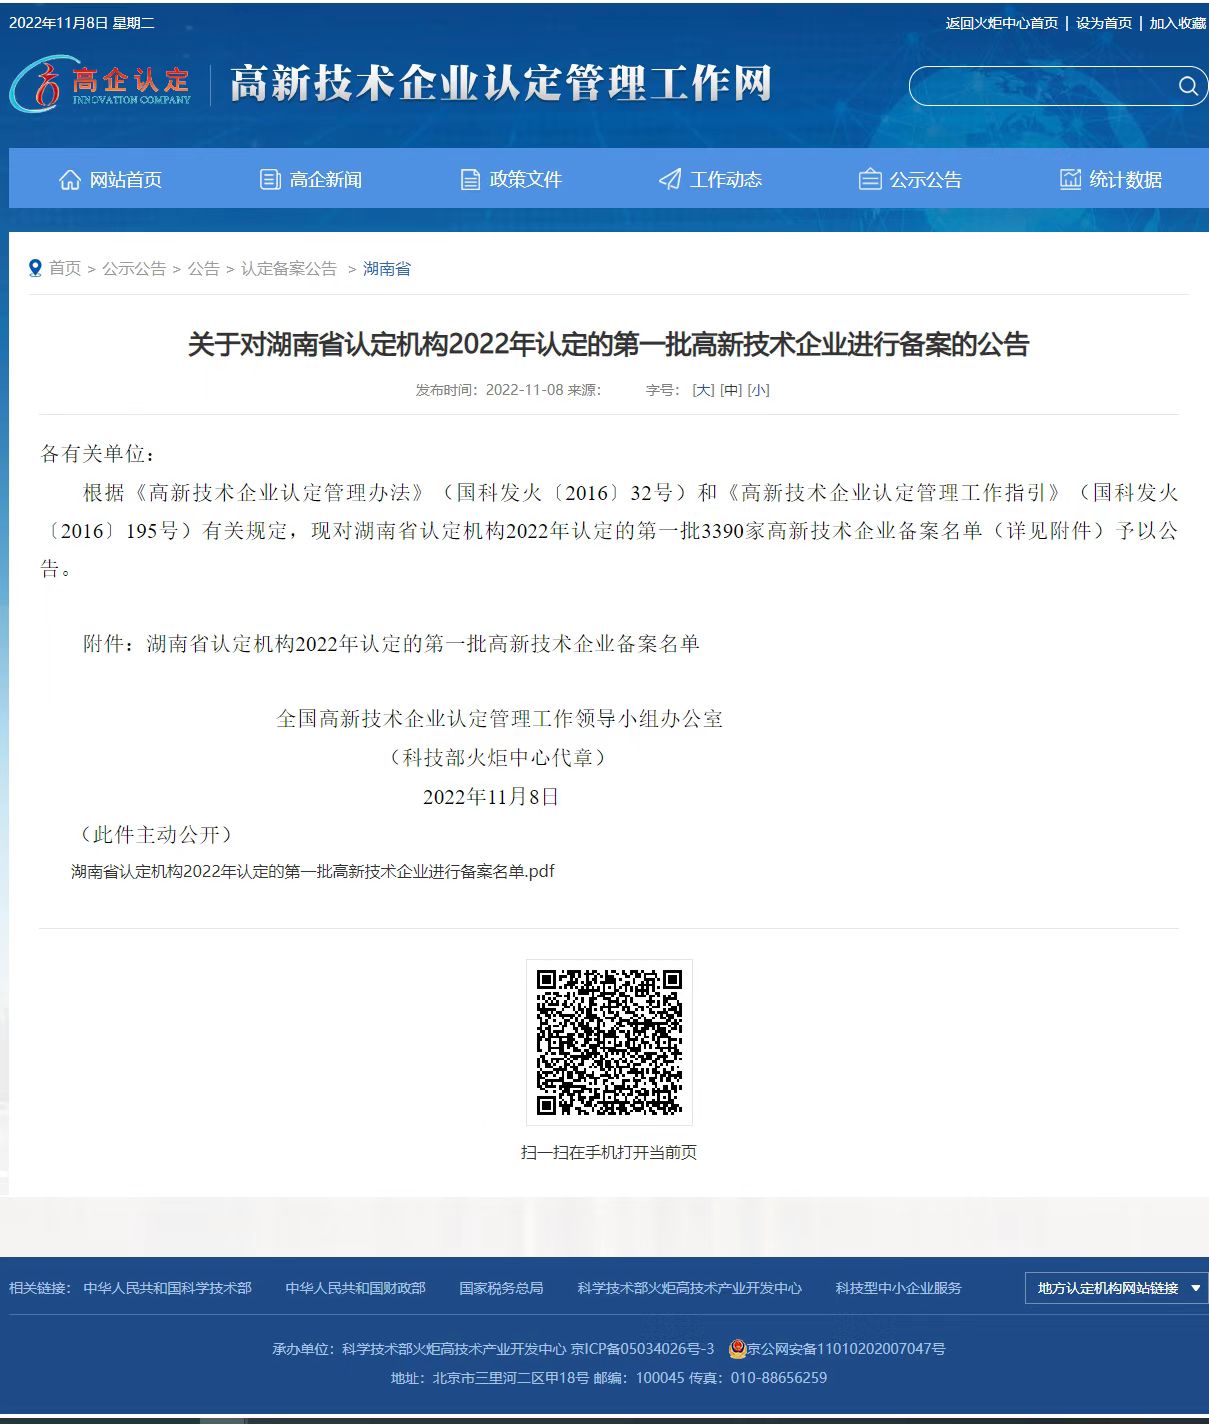Open 科技型中小企业服务 footer link
Viewport: 1209px width, 1424px height.
898,1288
